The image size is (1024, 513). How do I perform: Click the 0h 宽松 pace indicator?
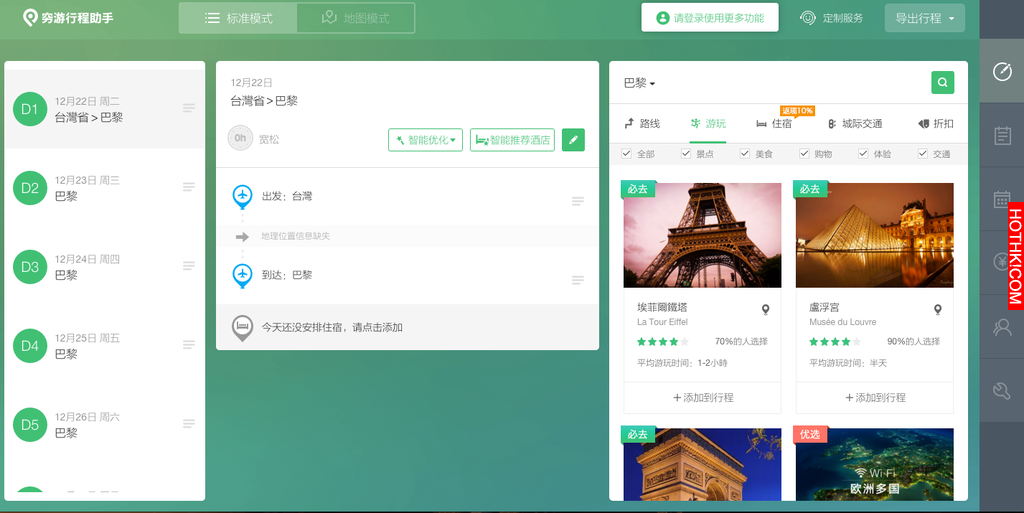click(x=253, y=138)
